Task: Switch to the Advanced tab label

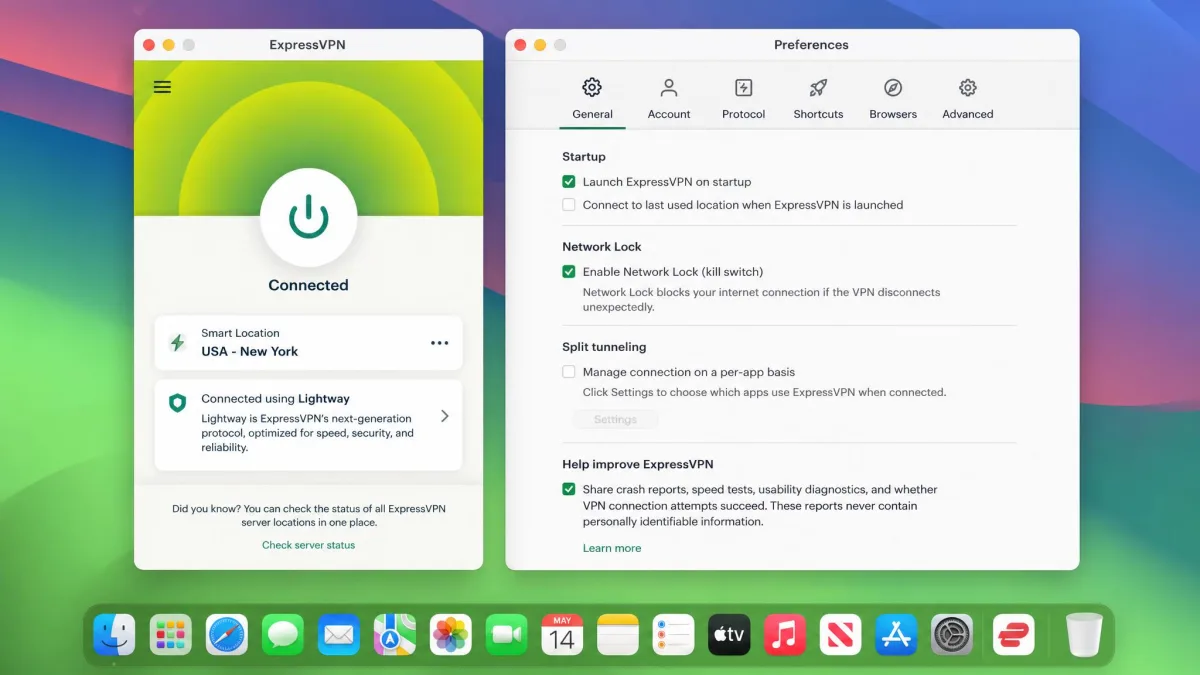Action: click(967, 114)
